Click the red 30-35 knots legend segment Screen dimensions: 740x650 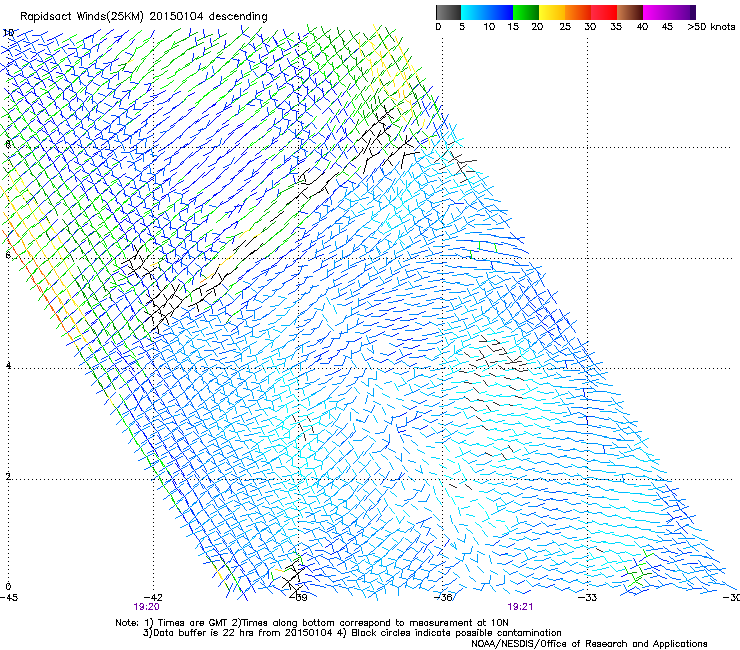pyautogui.click(x=604, y=12)
